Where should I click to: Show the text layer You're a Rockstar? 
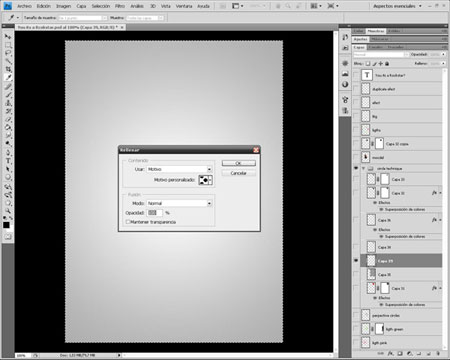[x=356, y=75]
